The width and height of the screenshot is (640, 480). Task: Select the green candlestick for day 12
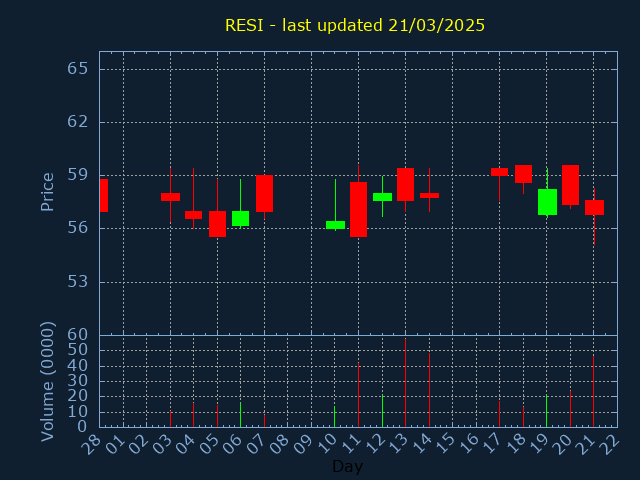point(382,197)
